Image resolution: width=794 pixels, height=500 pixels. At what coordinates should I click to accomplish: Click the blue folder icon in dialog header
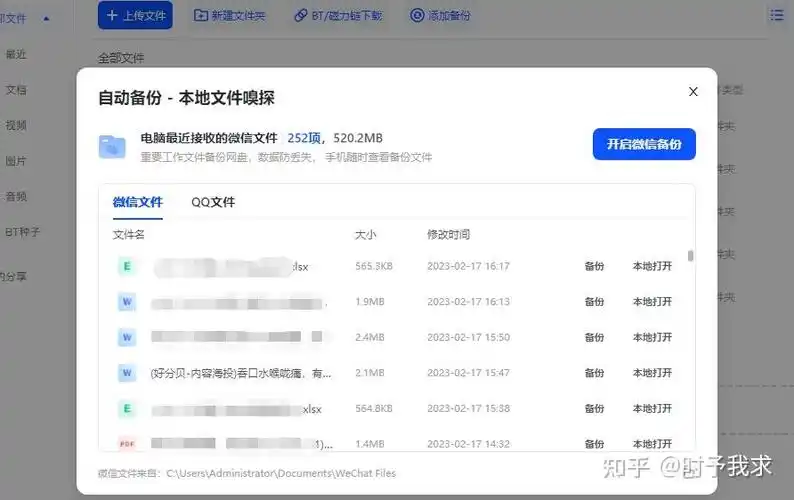(112, 146)
